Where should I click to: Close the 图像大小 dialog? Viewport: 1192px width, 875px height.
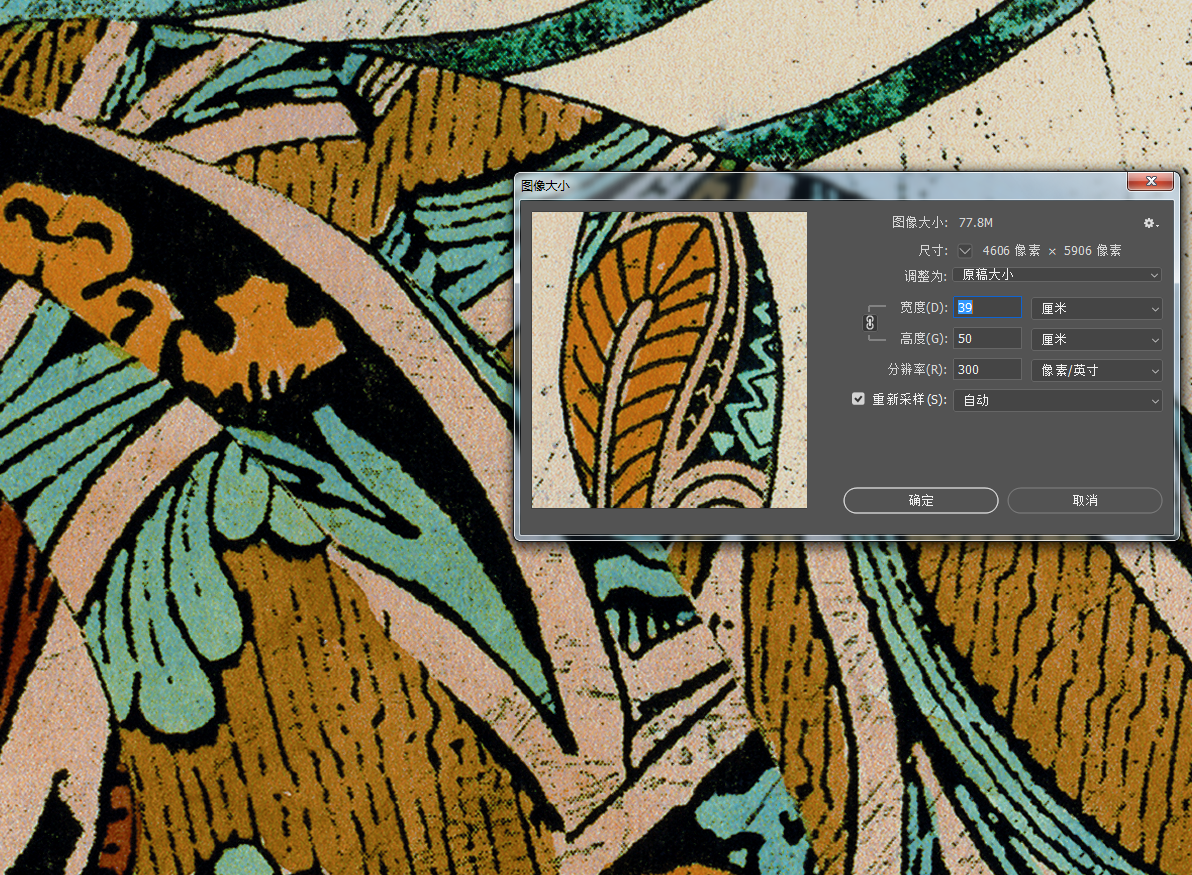[x=1151, y=181]
